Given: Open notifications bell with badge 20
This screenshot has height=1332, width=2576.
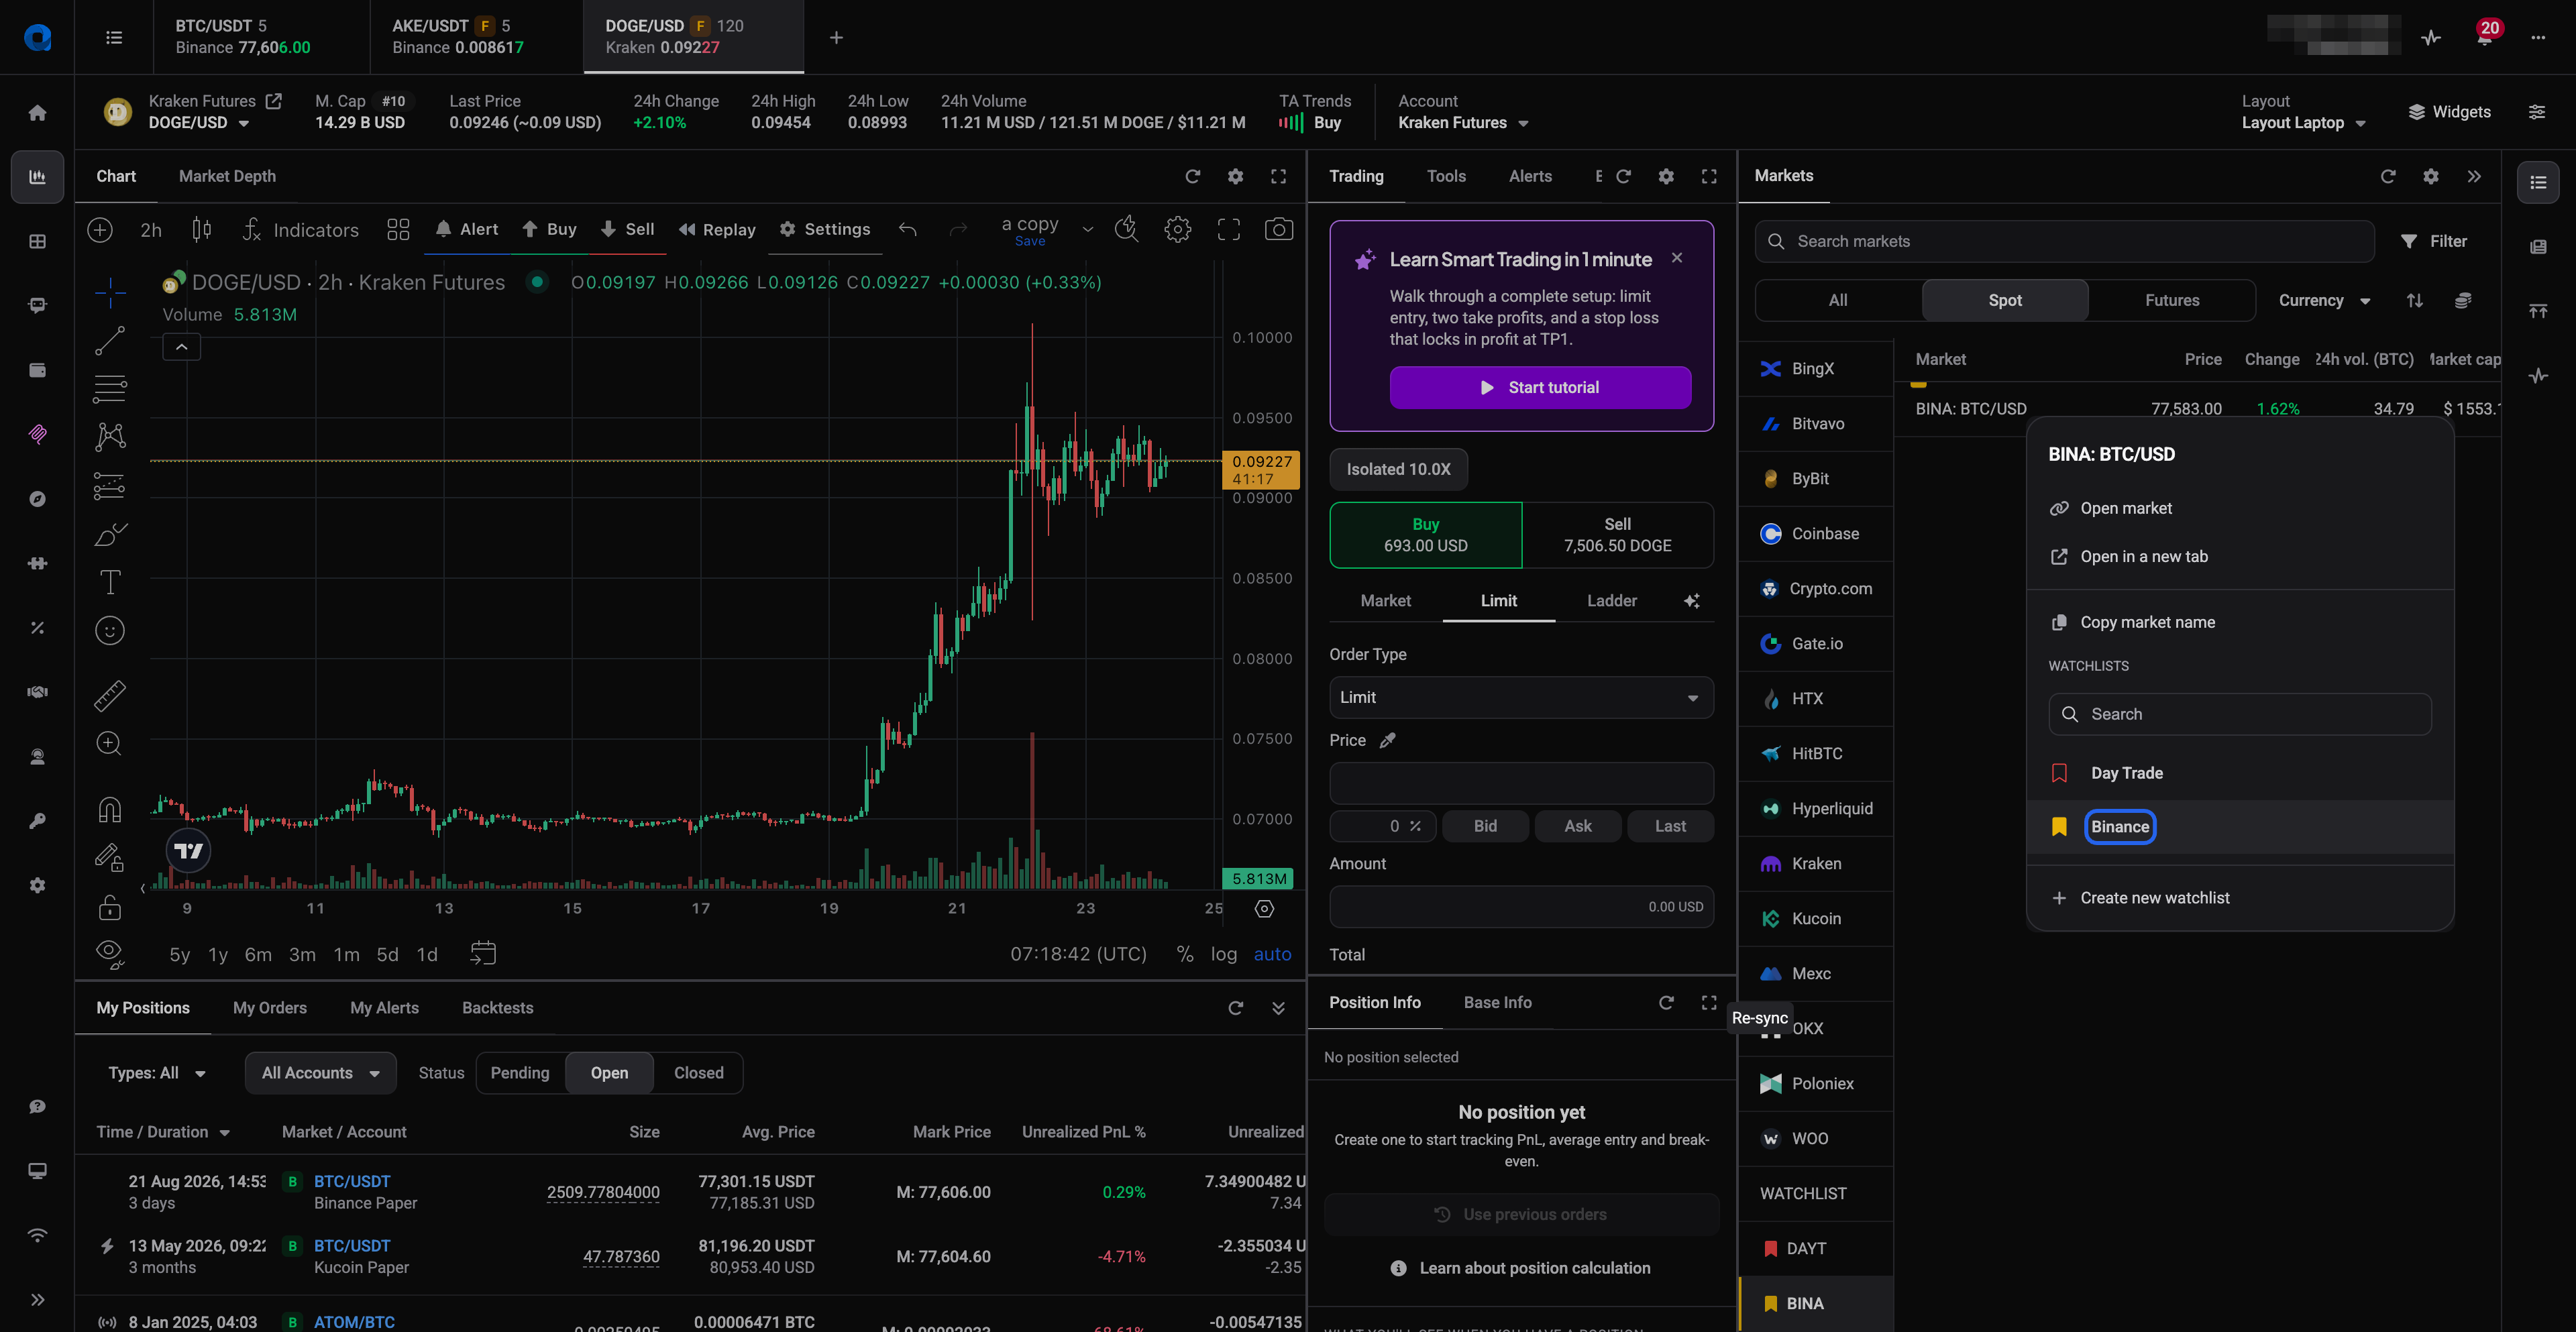Looking at the screenshot, I should point(2485,37).
